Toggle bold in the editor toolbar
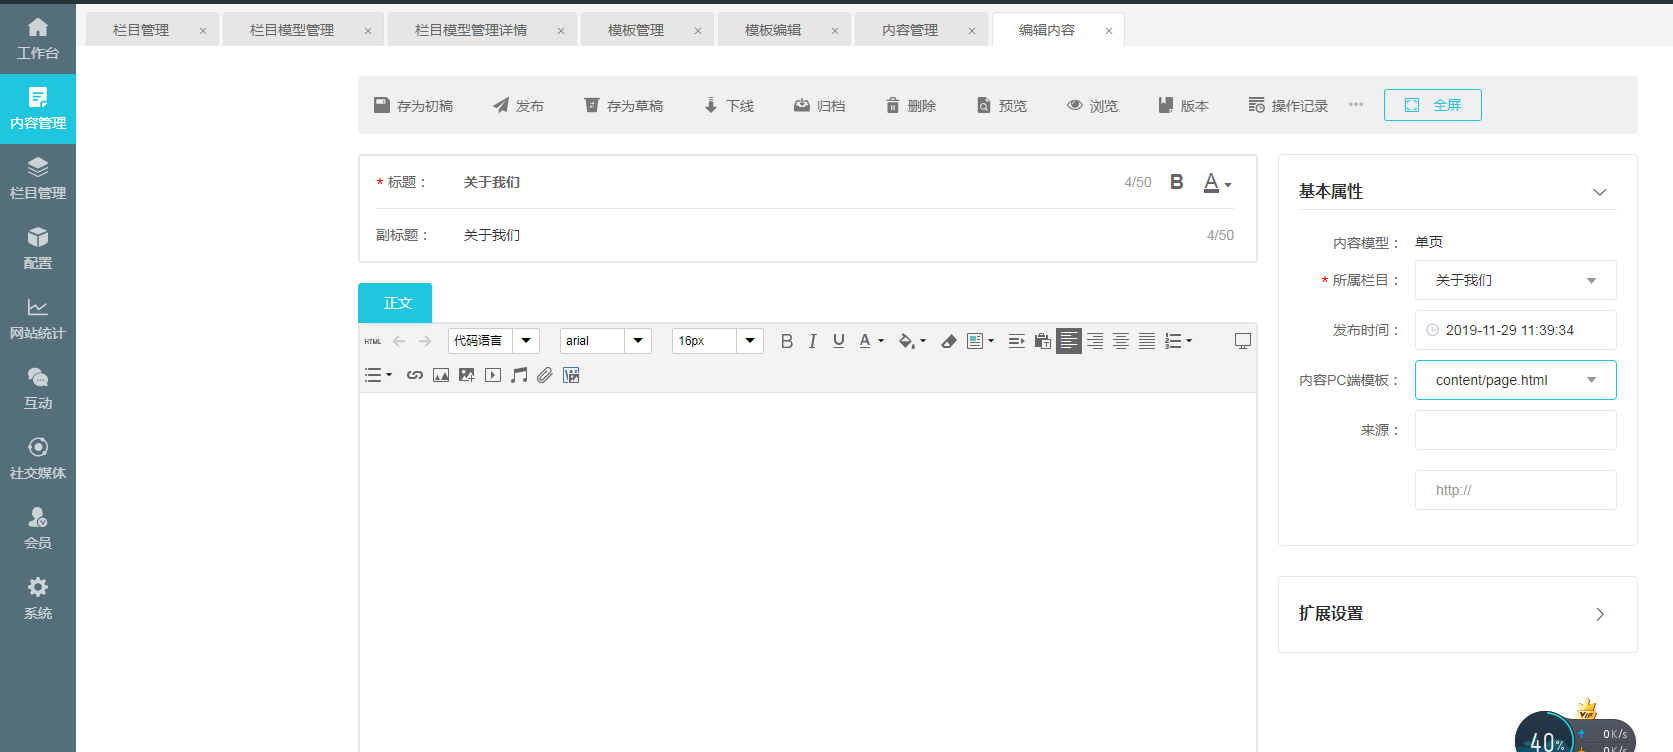This screenshot has height=752, width=1673. [787, 341]
